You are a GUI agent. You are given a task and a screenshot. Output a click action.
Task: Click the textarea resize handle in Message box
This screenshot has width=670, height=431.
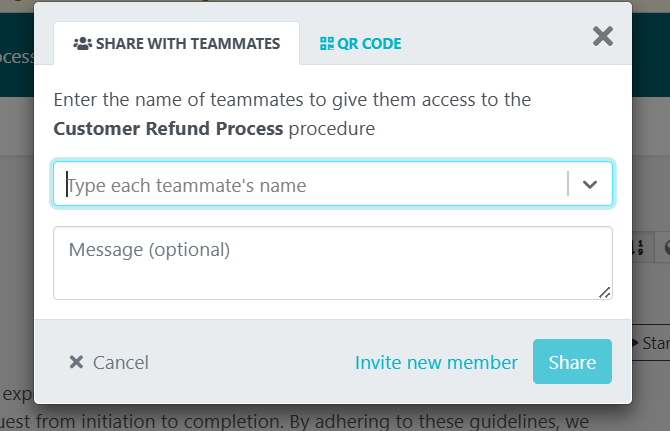[x=605, y=292]
